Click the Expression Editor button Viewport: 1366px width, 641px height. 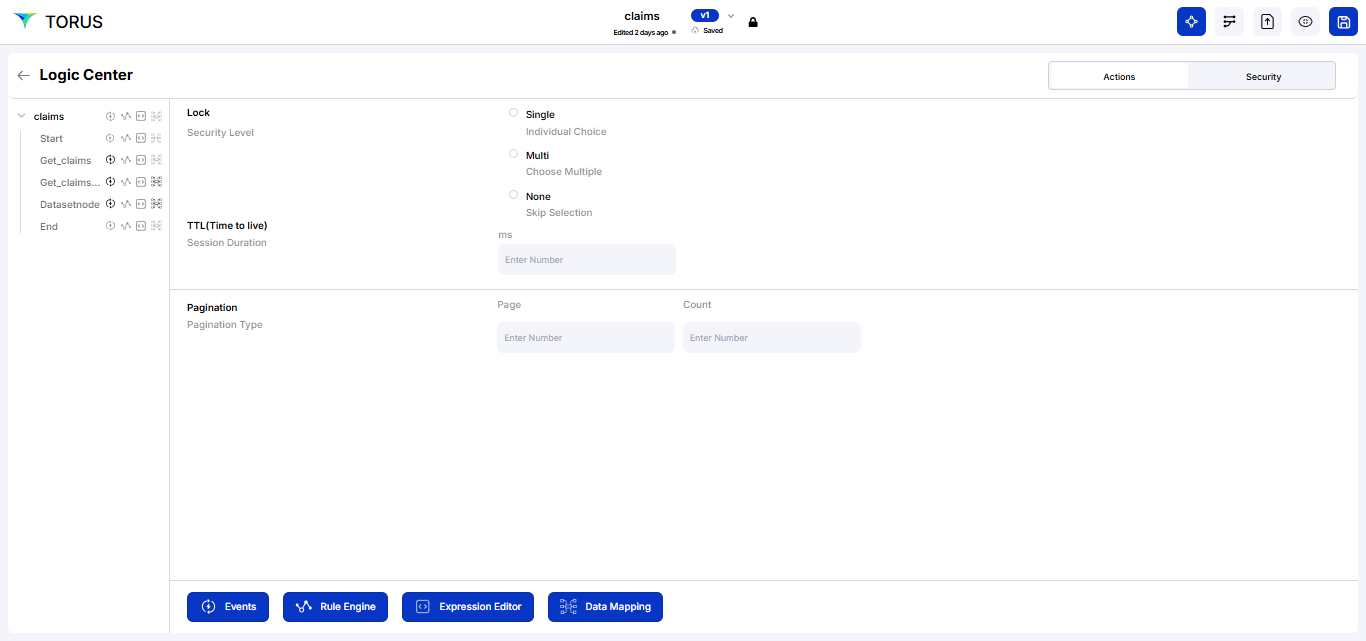click(x=468, y=607)
